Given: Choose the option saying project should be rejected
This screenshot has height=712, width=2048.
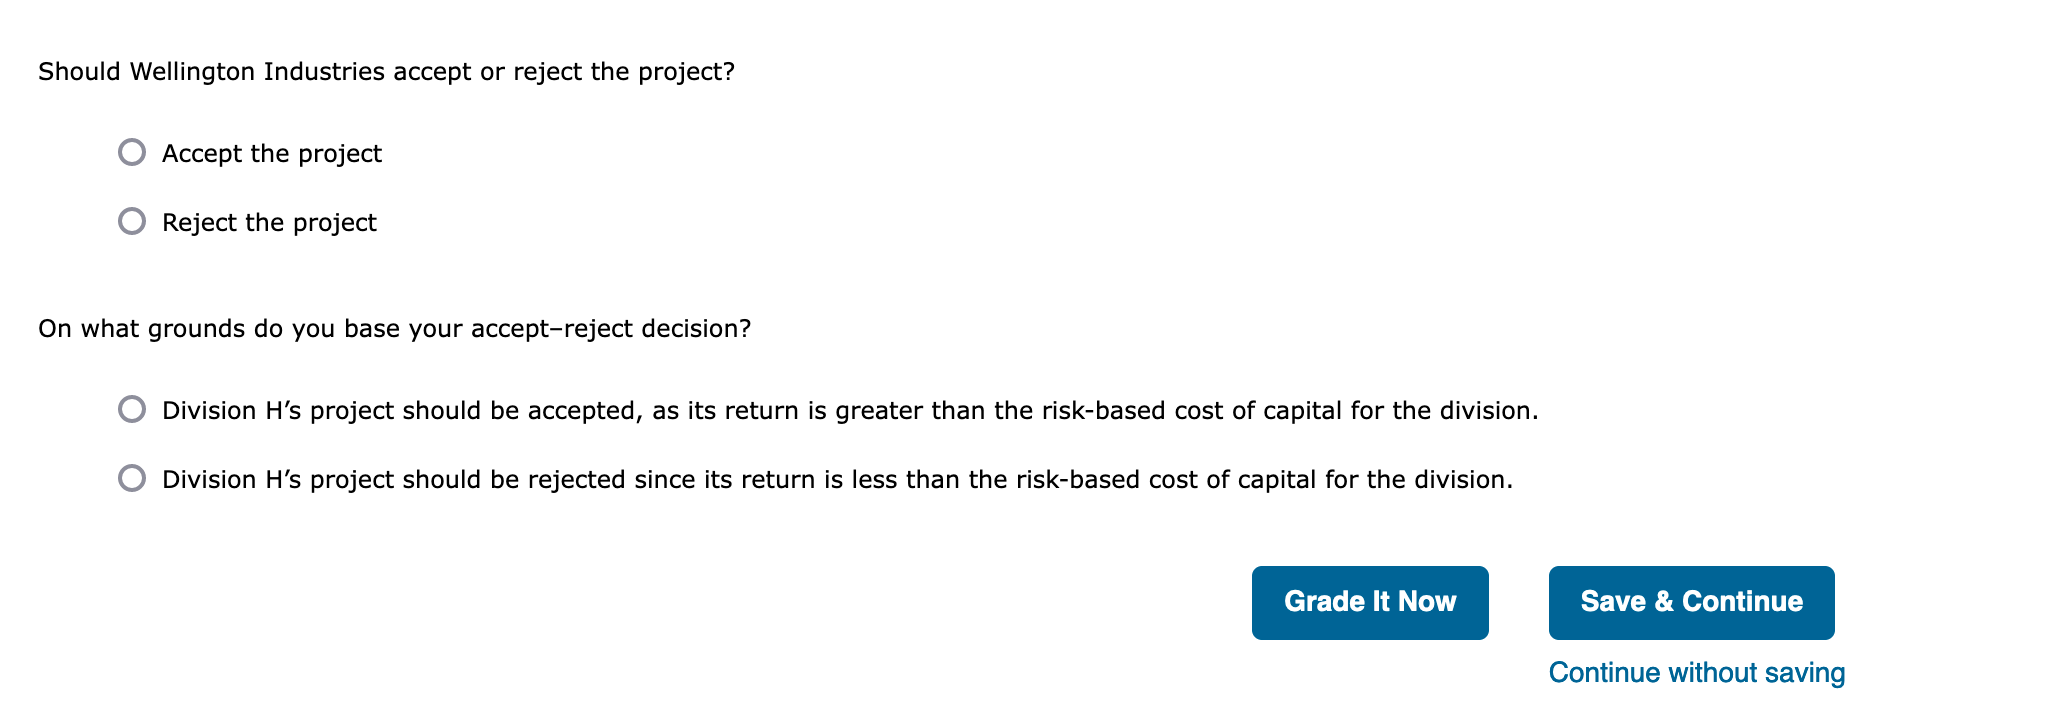Looking at the screenshot, I should pyautogui.click(x=131, y=479).
